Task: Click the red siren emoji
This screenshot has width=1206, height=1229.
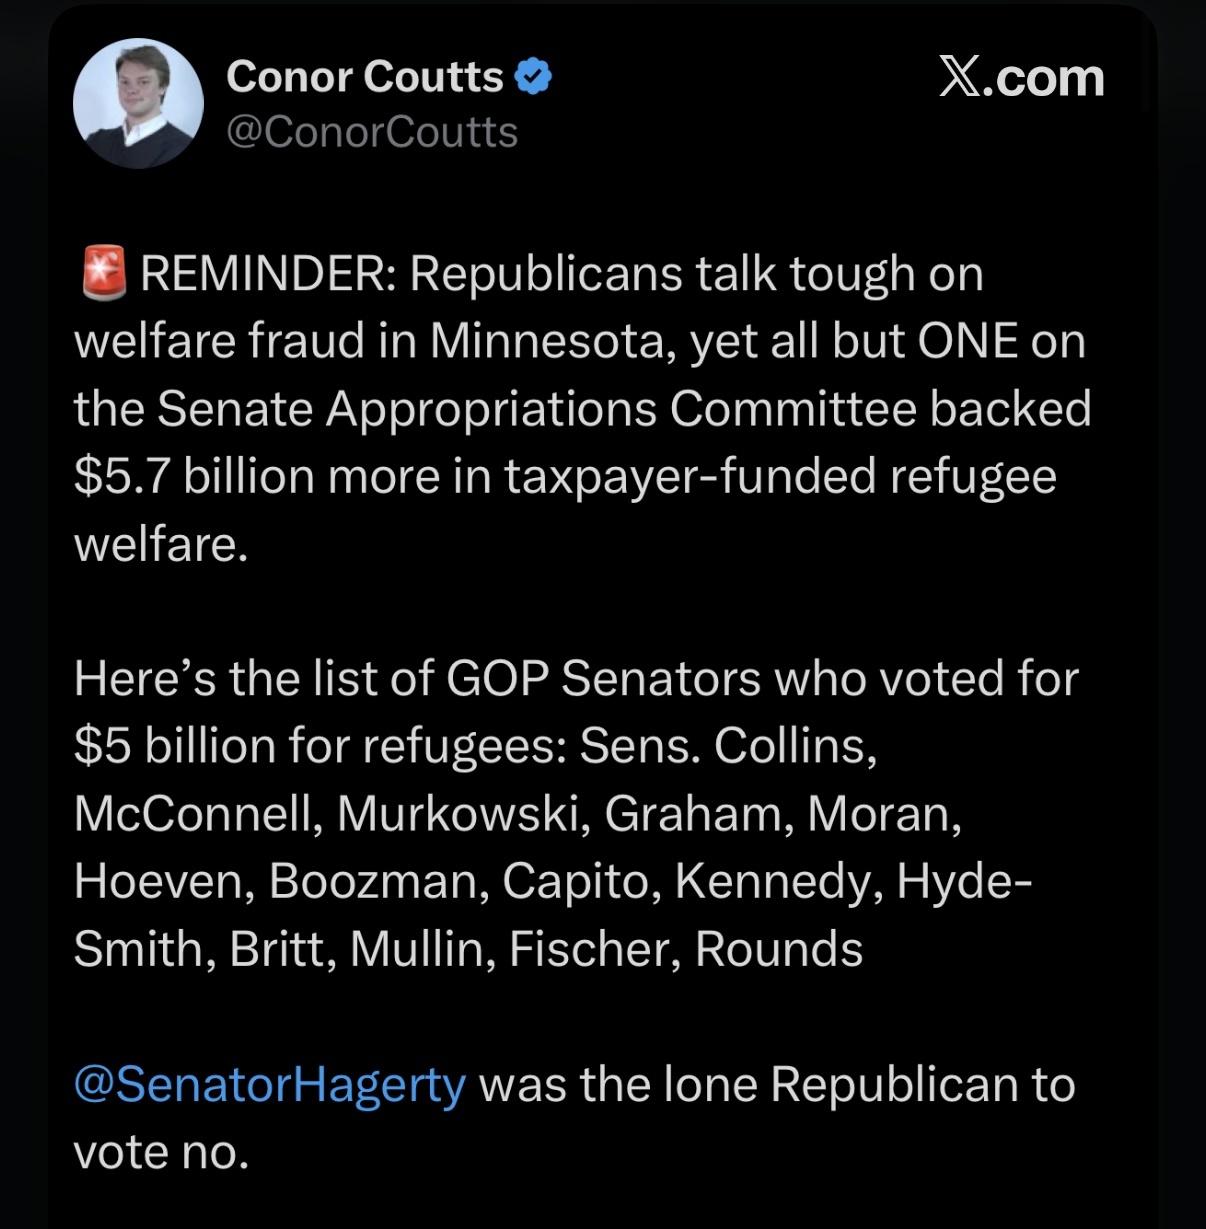Action: point(103,273)
